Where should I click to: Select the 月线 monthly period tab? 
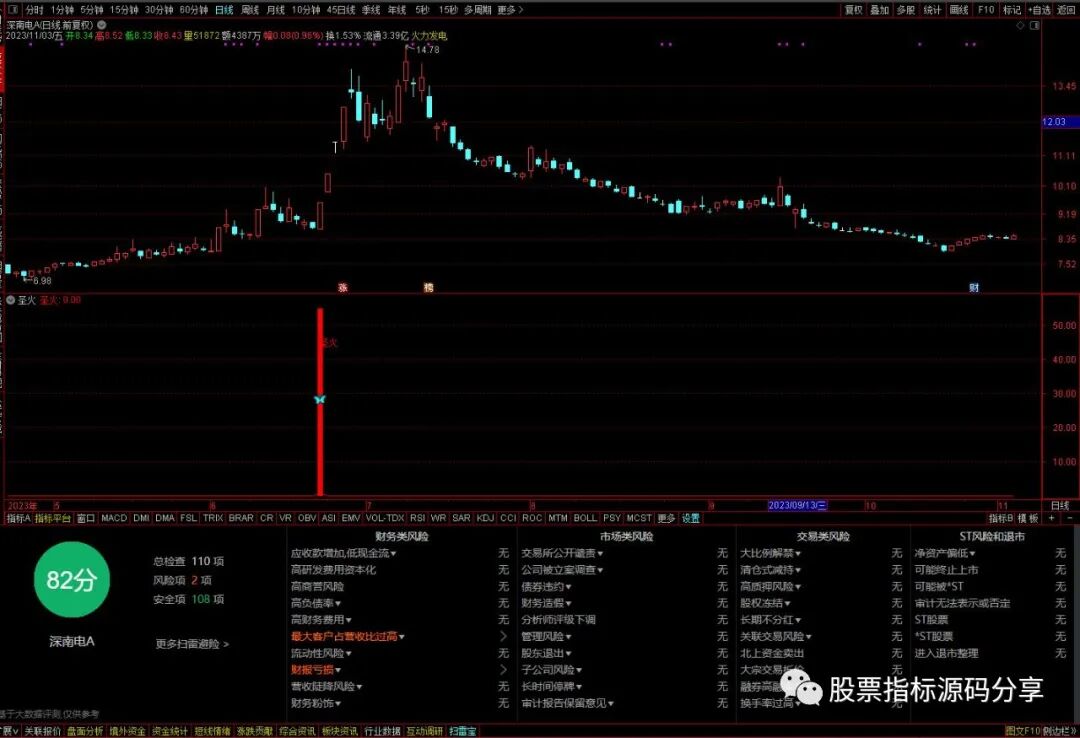pyautogui.click(x=276, y=10)
